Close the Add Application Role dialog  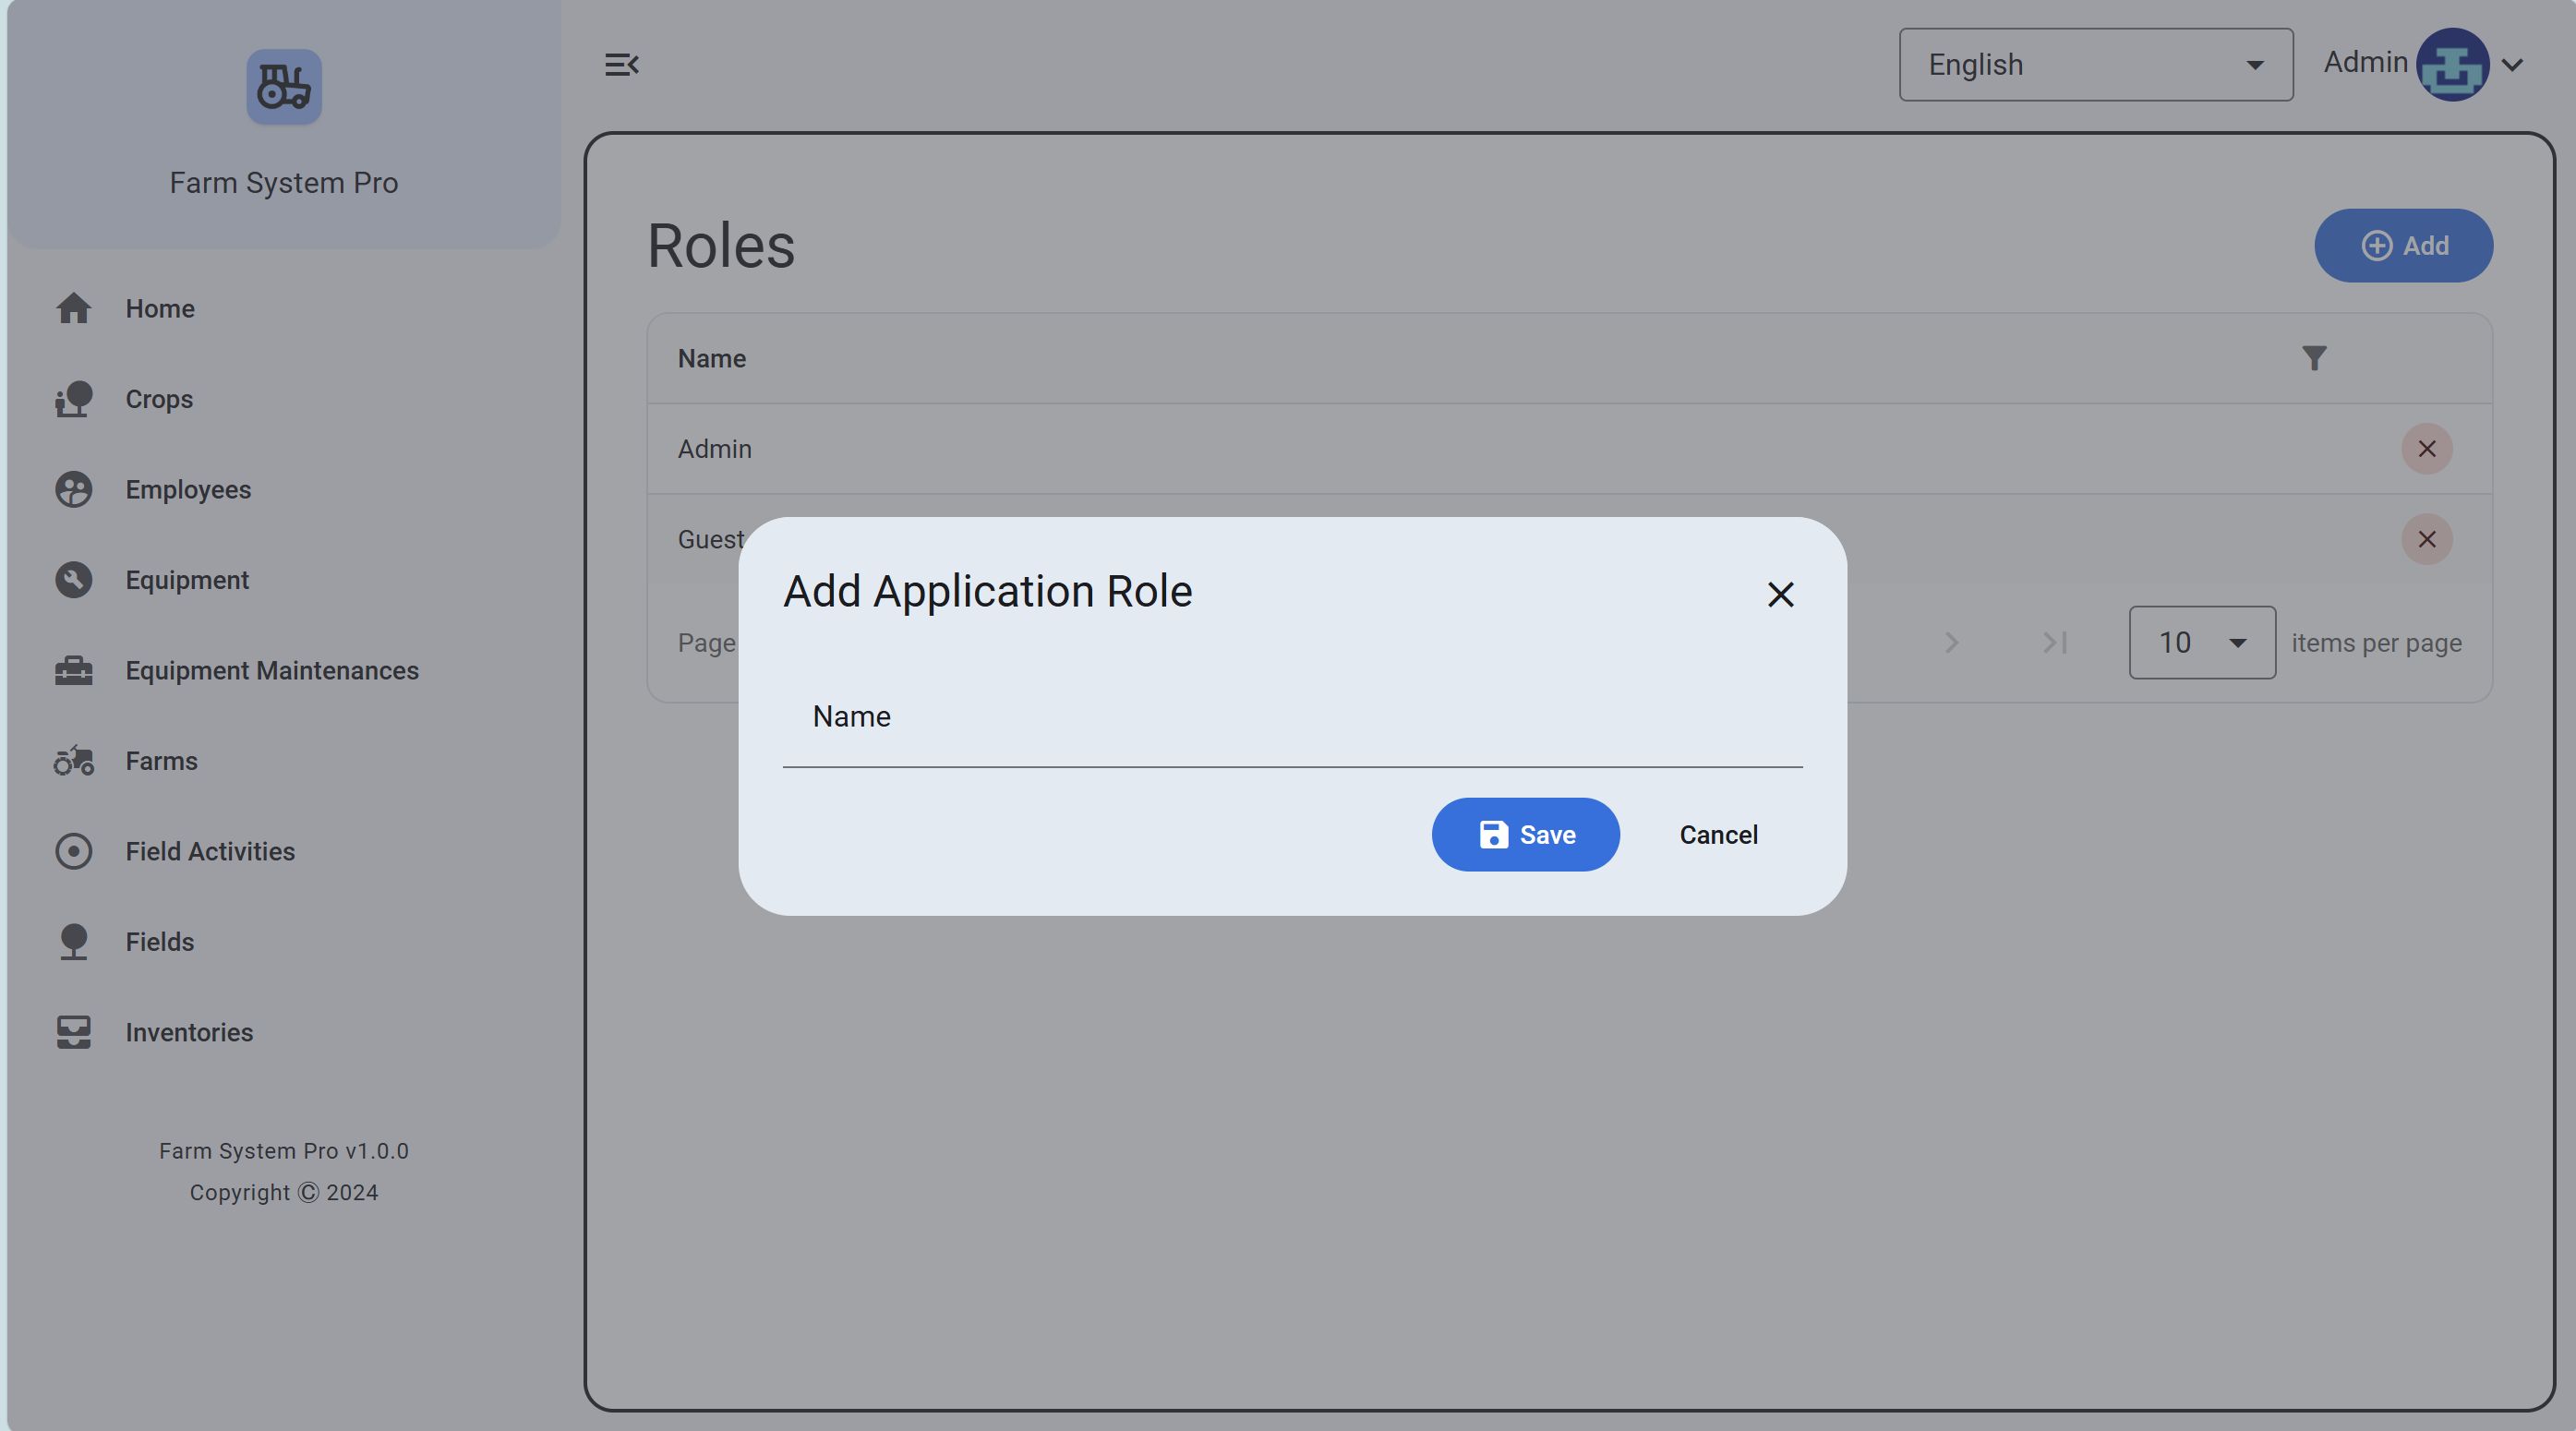(1780, 595)
